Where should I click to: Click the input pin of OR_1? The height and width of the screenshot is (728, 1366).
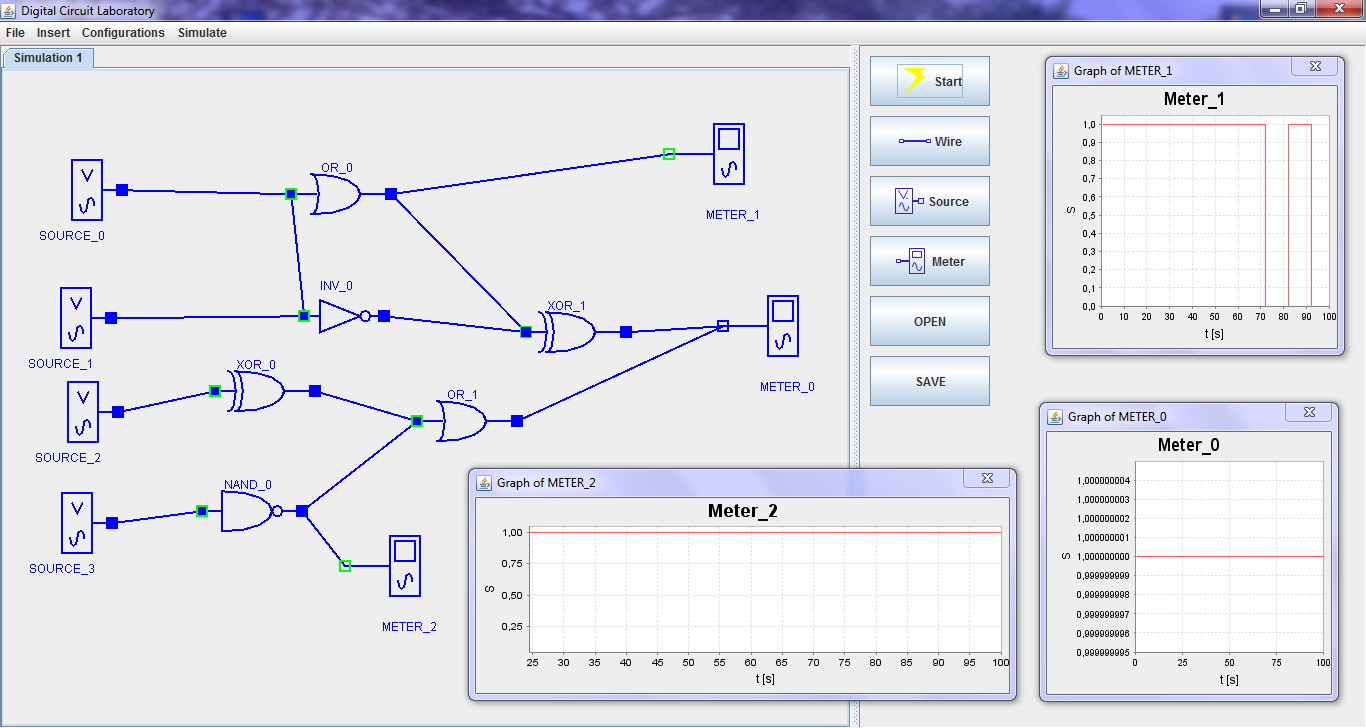(x=417, y=421)
